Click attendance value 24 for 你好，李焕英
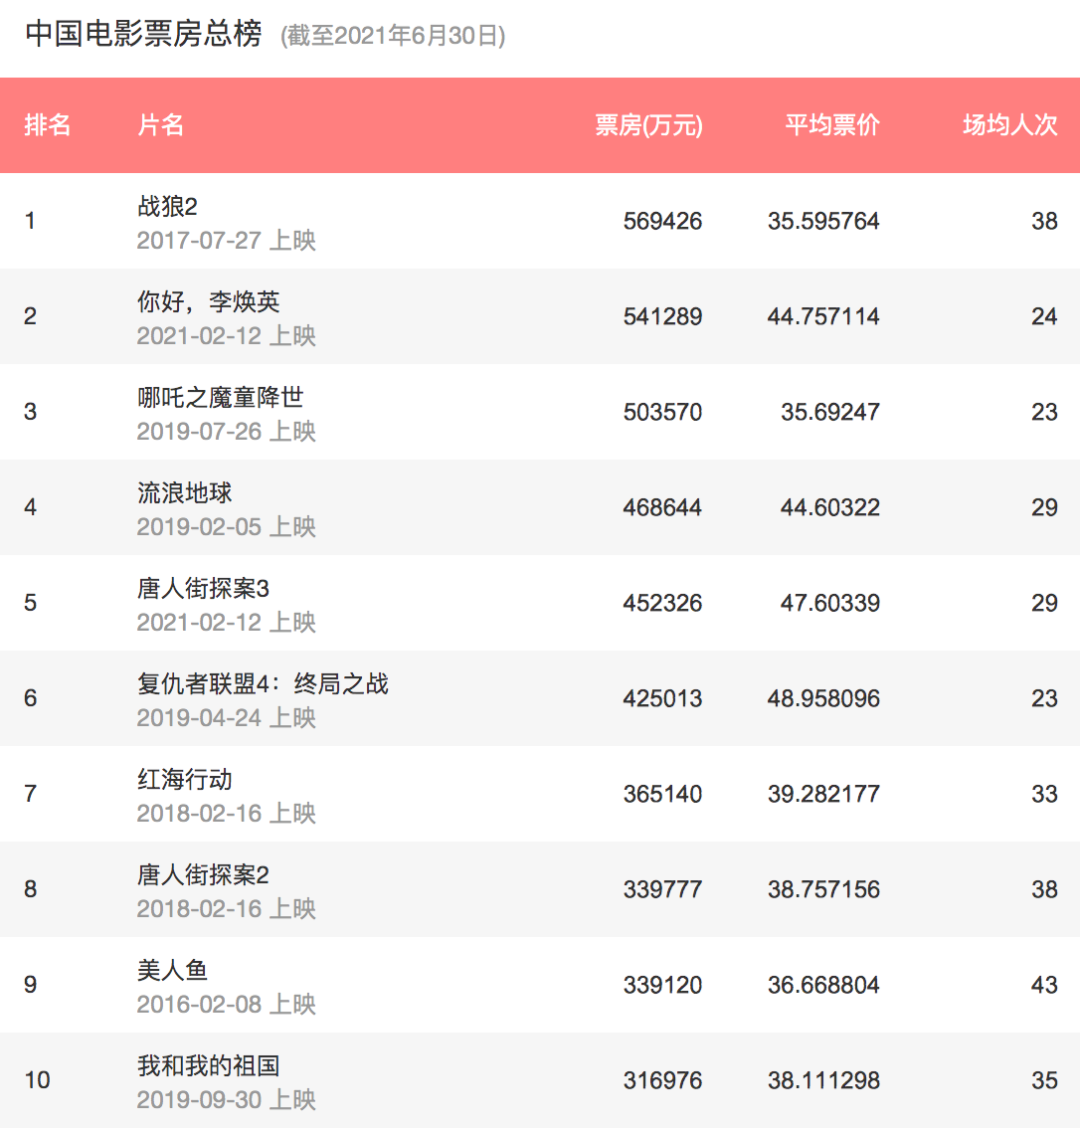 [x=1045, y=317]
